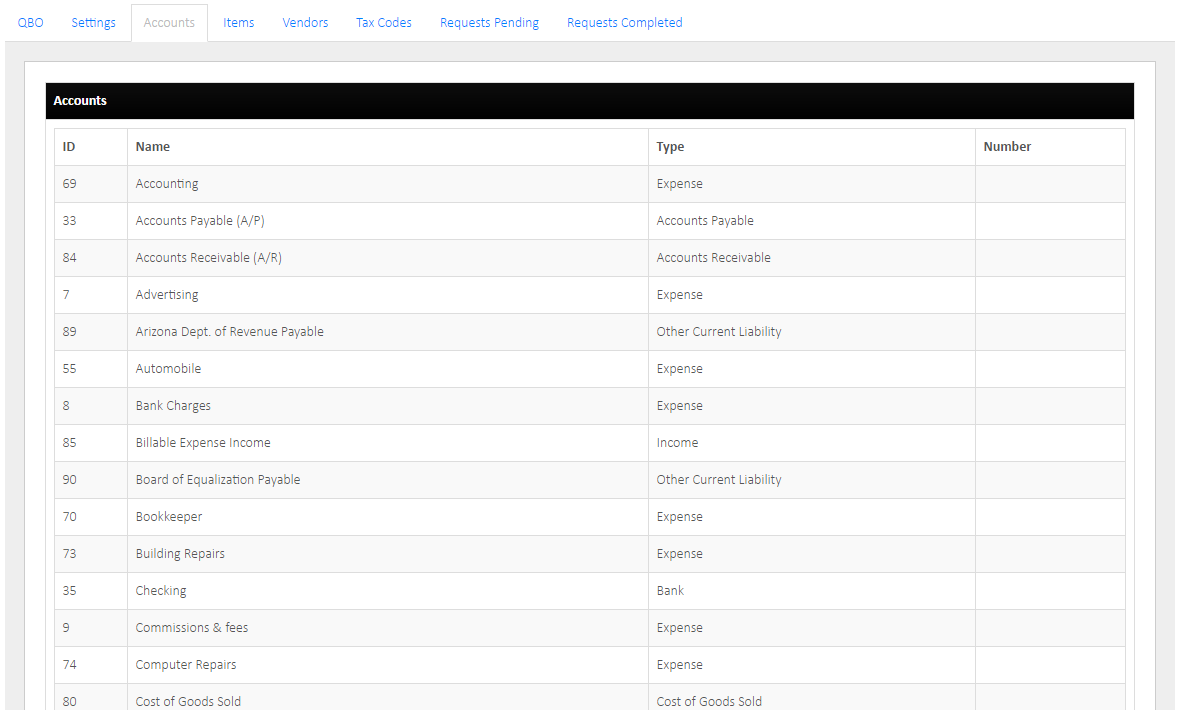Switch to the Settings tab
1181x710 pixels.
pyautogui.click(x=93, y=23)
